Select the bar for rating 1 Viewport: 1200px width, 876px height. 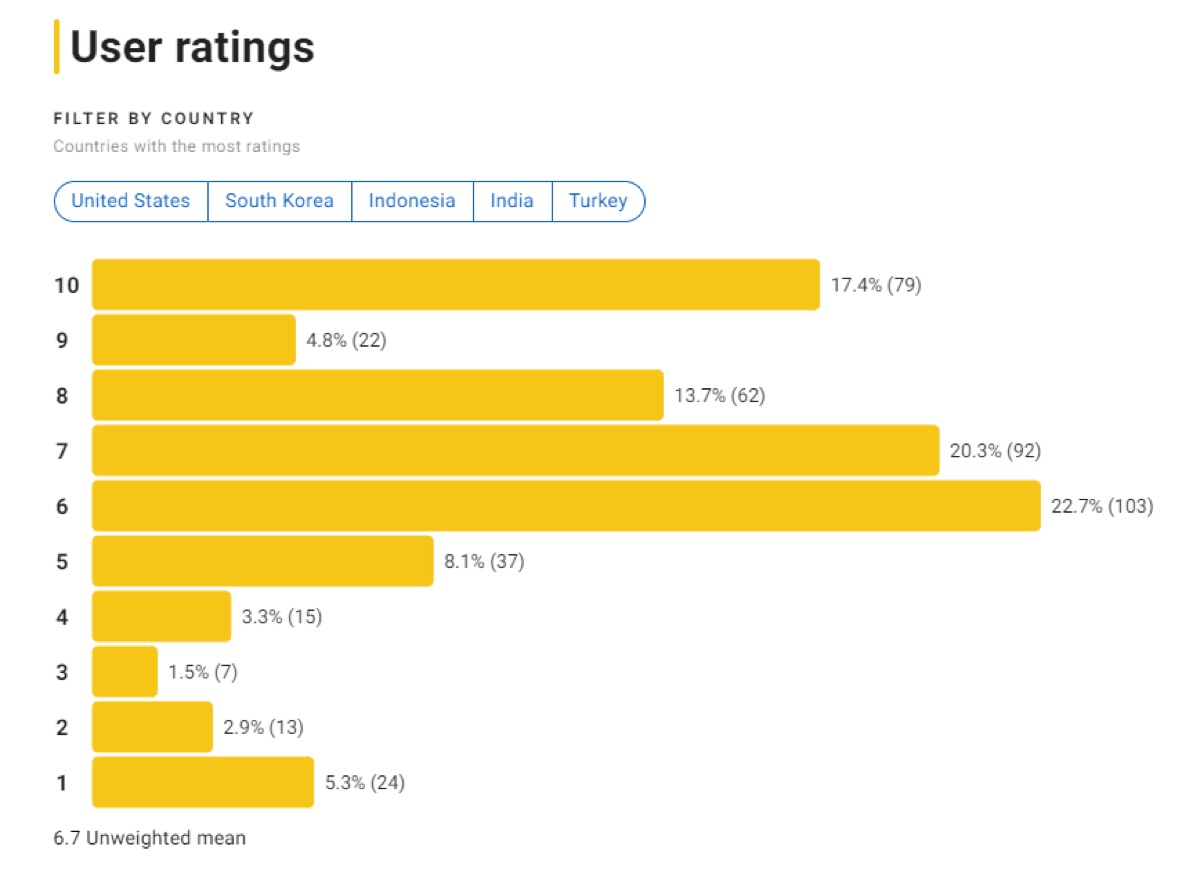[x=200, y=782]
